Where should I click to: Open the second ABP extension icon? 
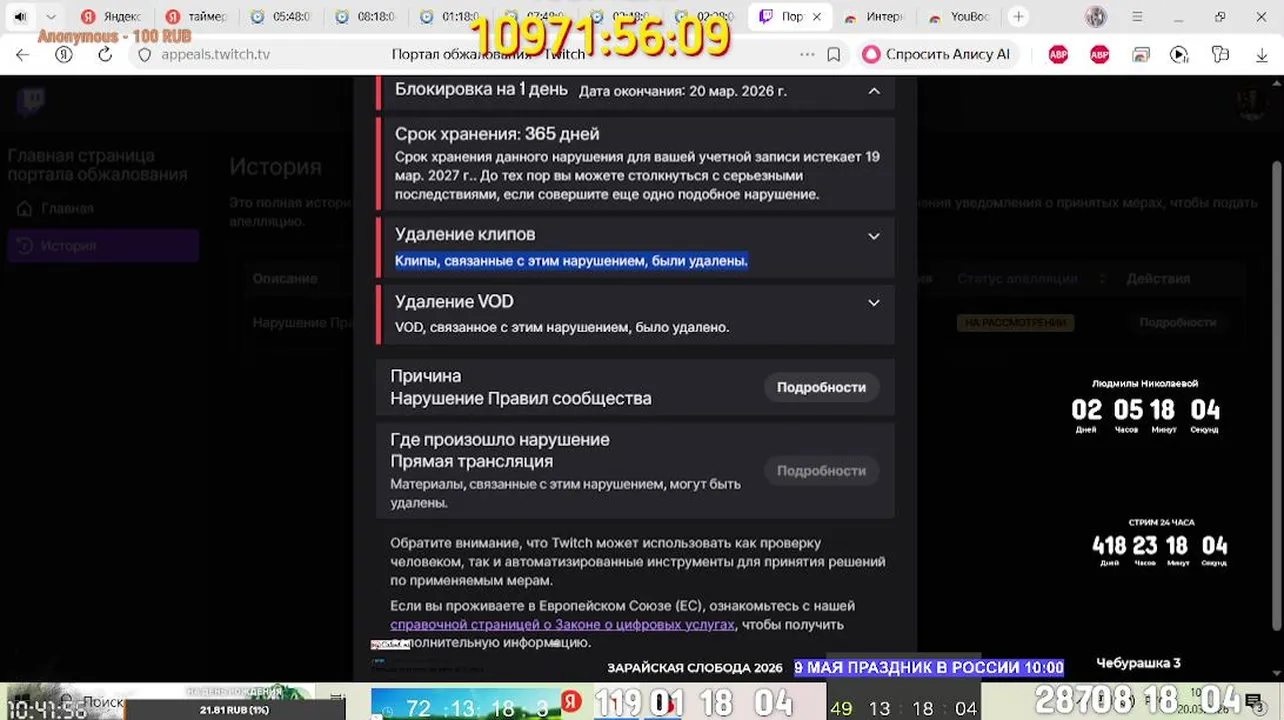(x=1099, y=55)
